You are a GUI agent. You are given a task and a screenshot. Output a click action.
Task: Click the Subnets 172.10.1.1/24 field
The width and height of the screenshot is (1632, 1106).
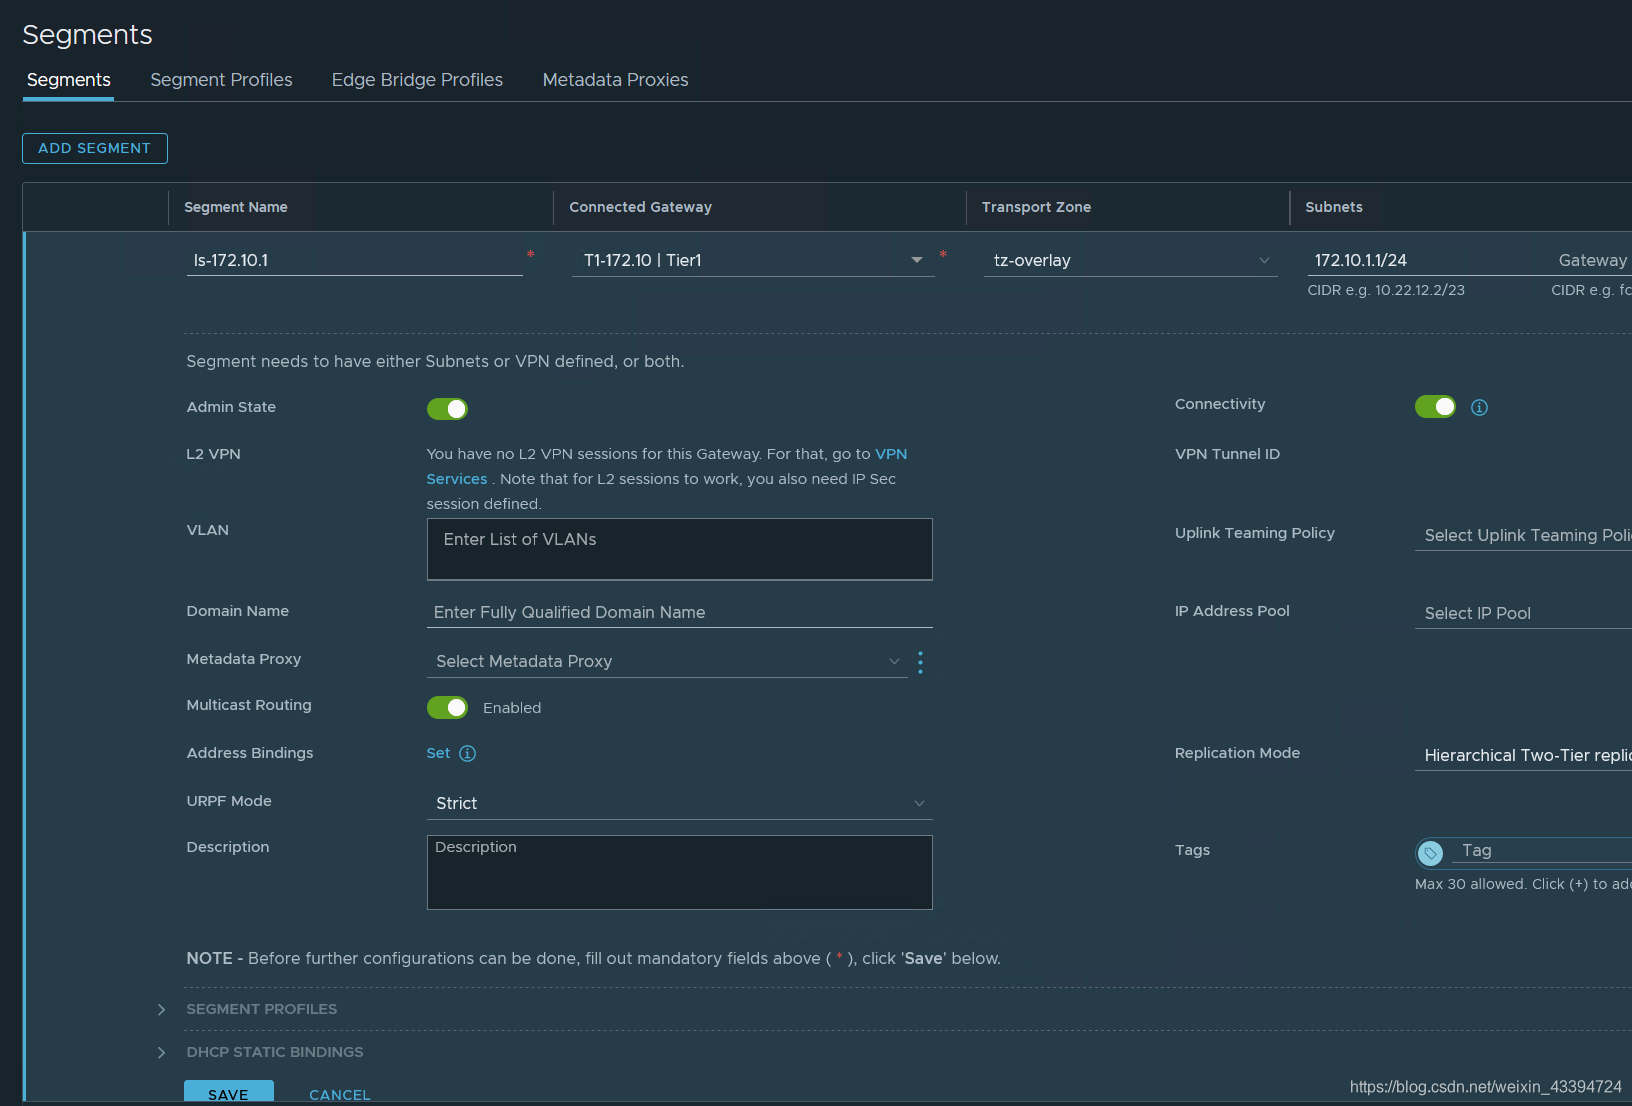tap(1423, 260)
